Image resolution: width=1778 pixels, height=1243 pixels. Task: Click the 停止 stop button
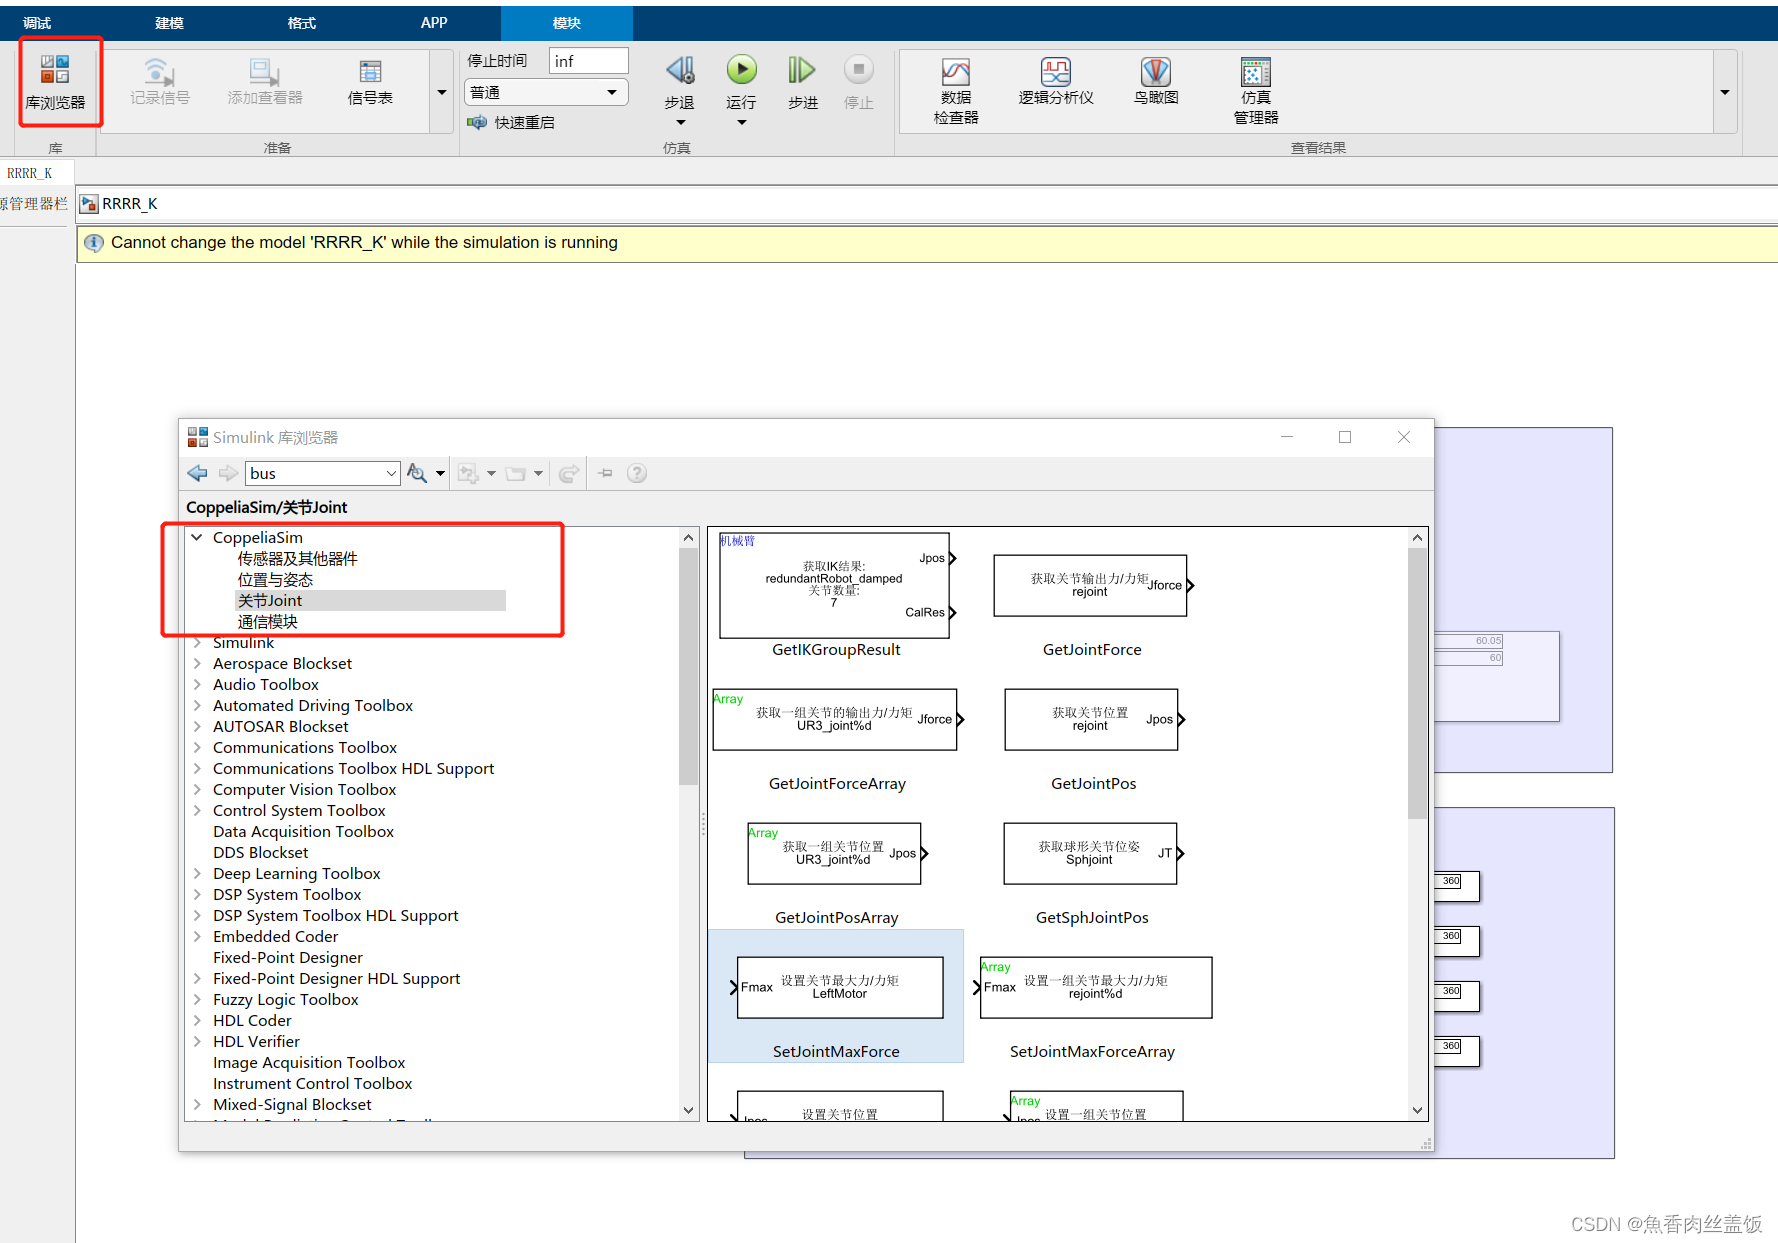pyautogui.click(x=858, y=69)
